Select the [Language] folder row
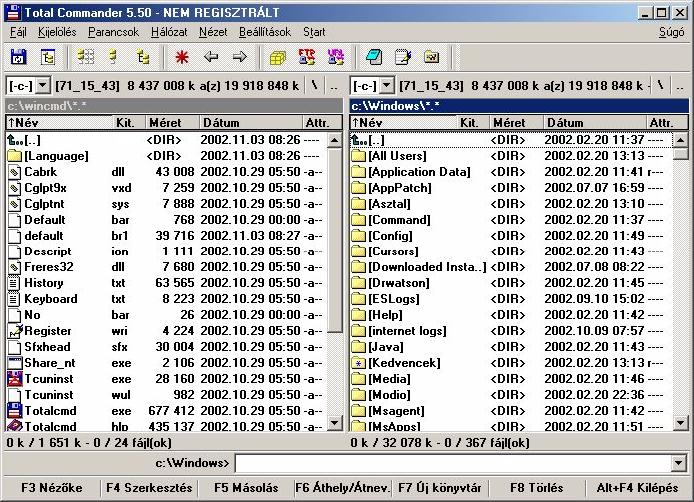Image resolution: width=694 pixels, height=502 pixels. 167,156
